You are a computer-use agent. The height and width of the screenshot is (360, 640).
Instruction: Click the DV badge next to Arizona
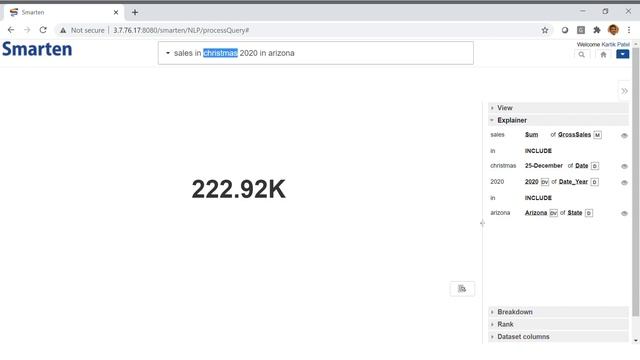pyautogui.click(x=553, y=213)
